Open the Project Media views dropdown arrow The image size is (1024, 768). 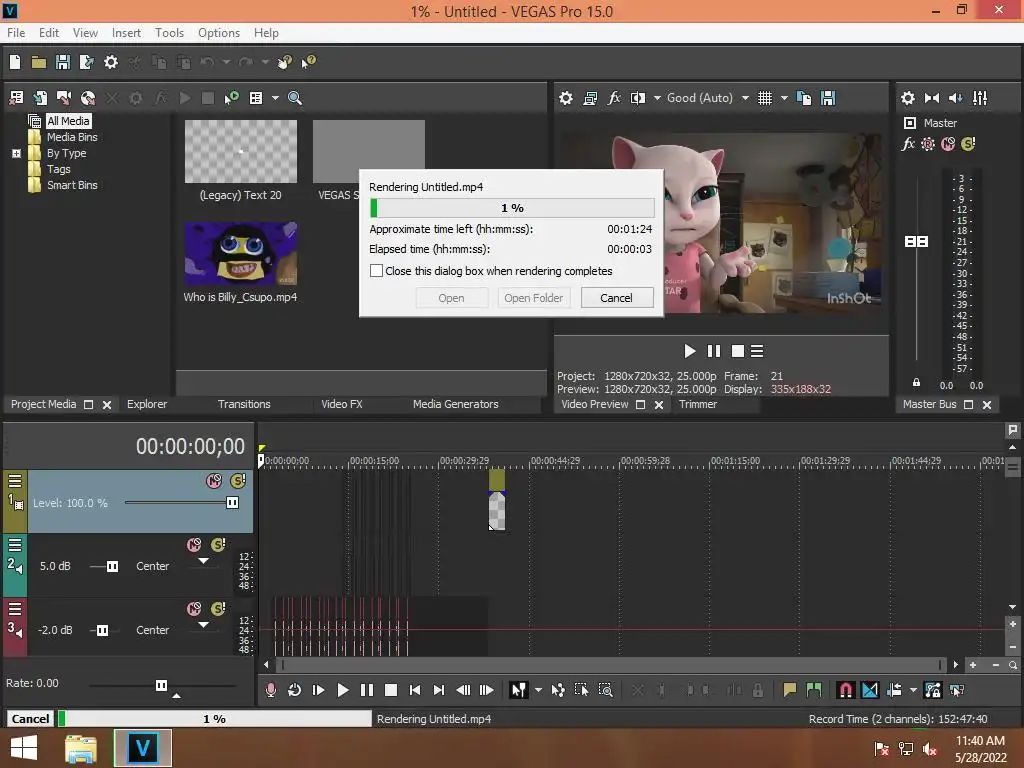(275, 98)
